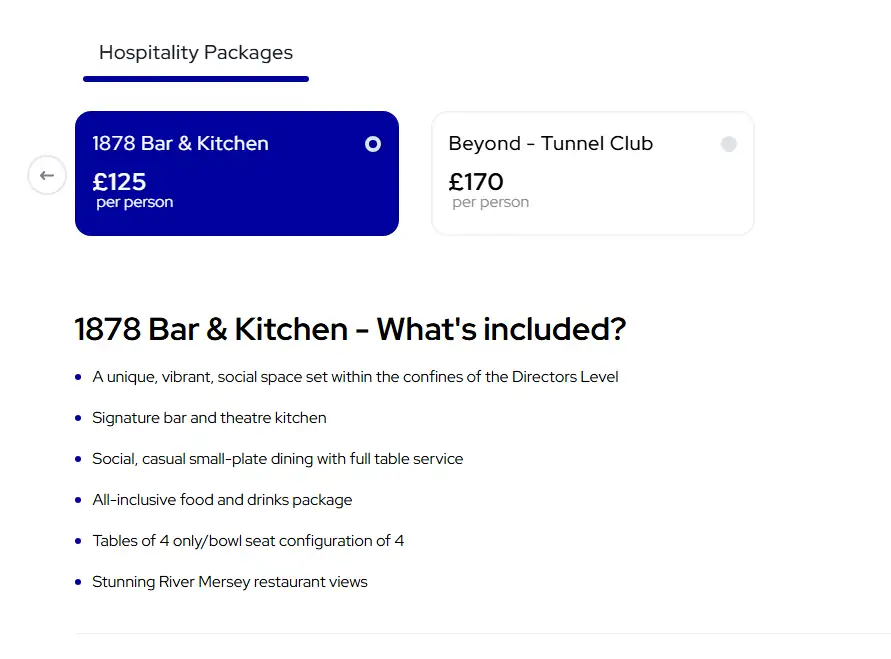Screen dimensions: 891x659
Task: Click the left arrow carousel button
Action: pyautogui.click(x=47, y=176)
